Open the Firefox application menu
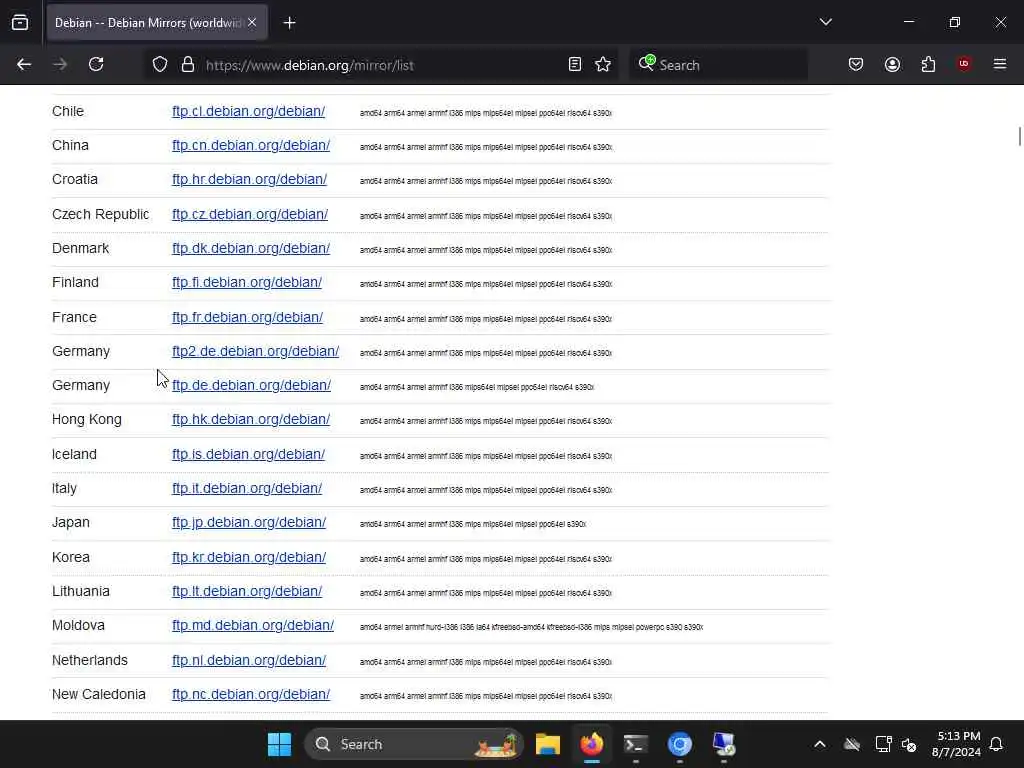This screenshot has width=1024, height=768. coord(1000,64)
